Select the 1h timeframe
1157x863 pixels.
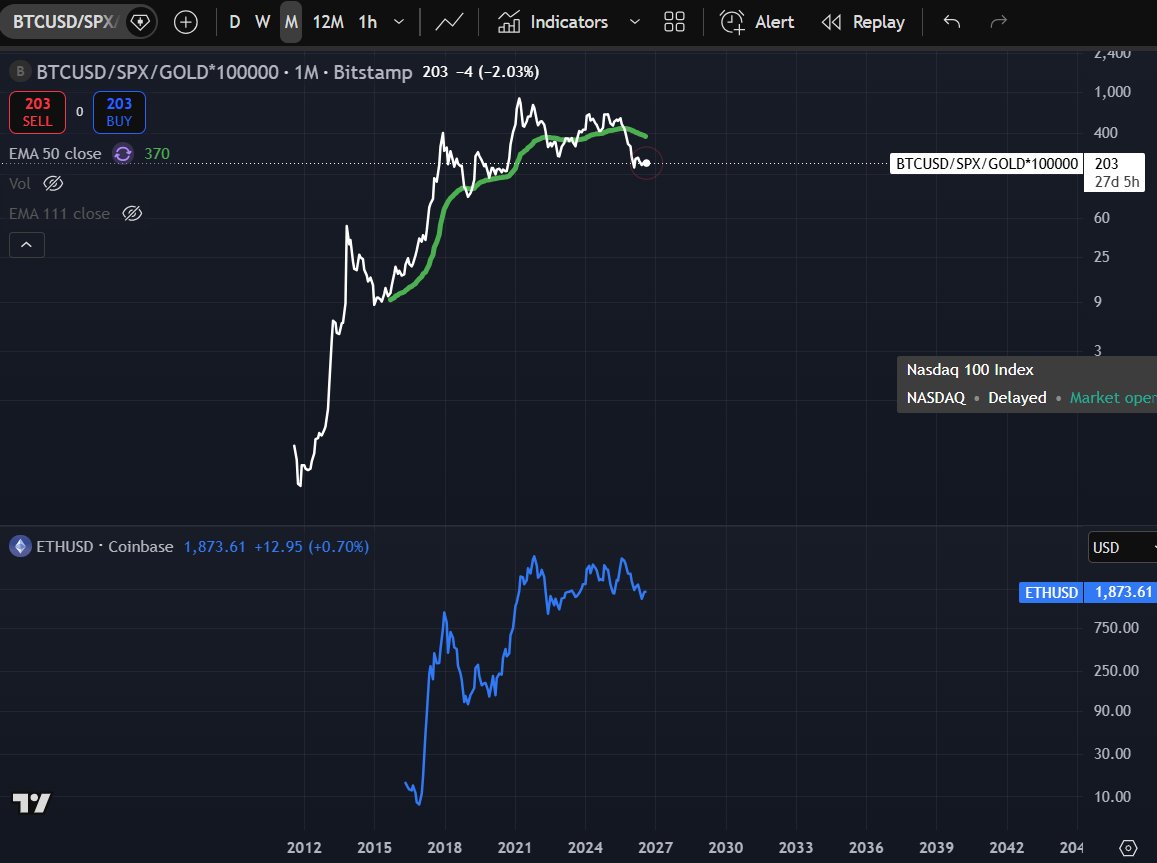point(367,22)
